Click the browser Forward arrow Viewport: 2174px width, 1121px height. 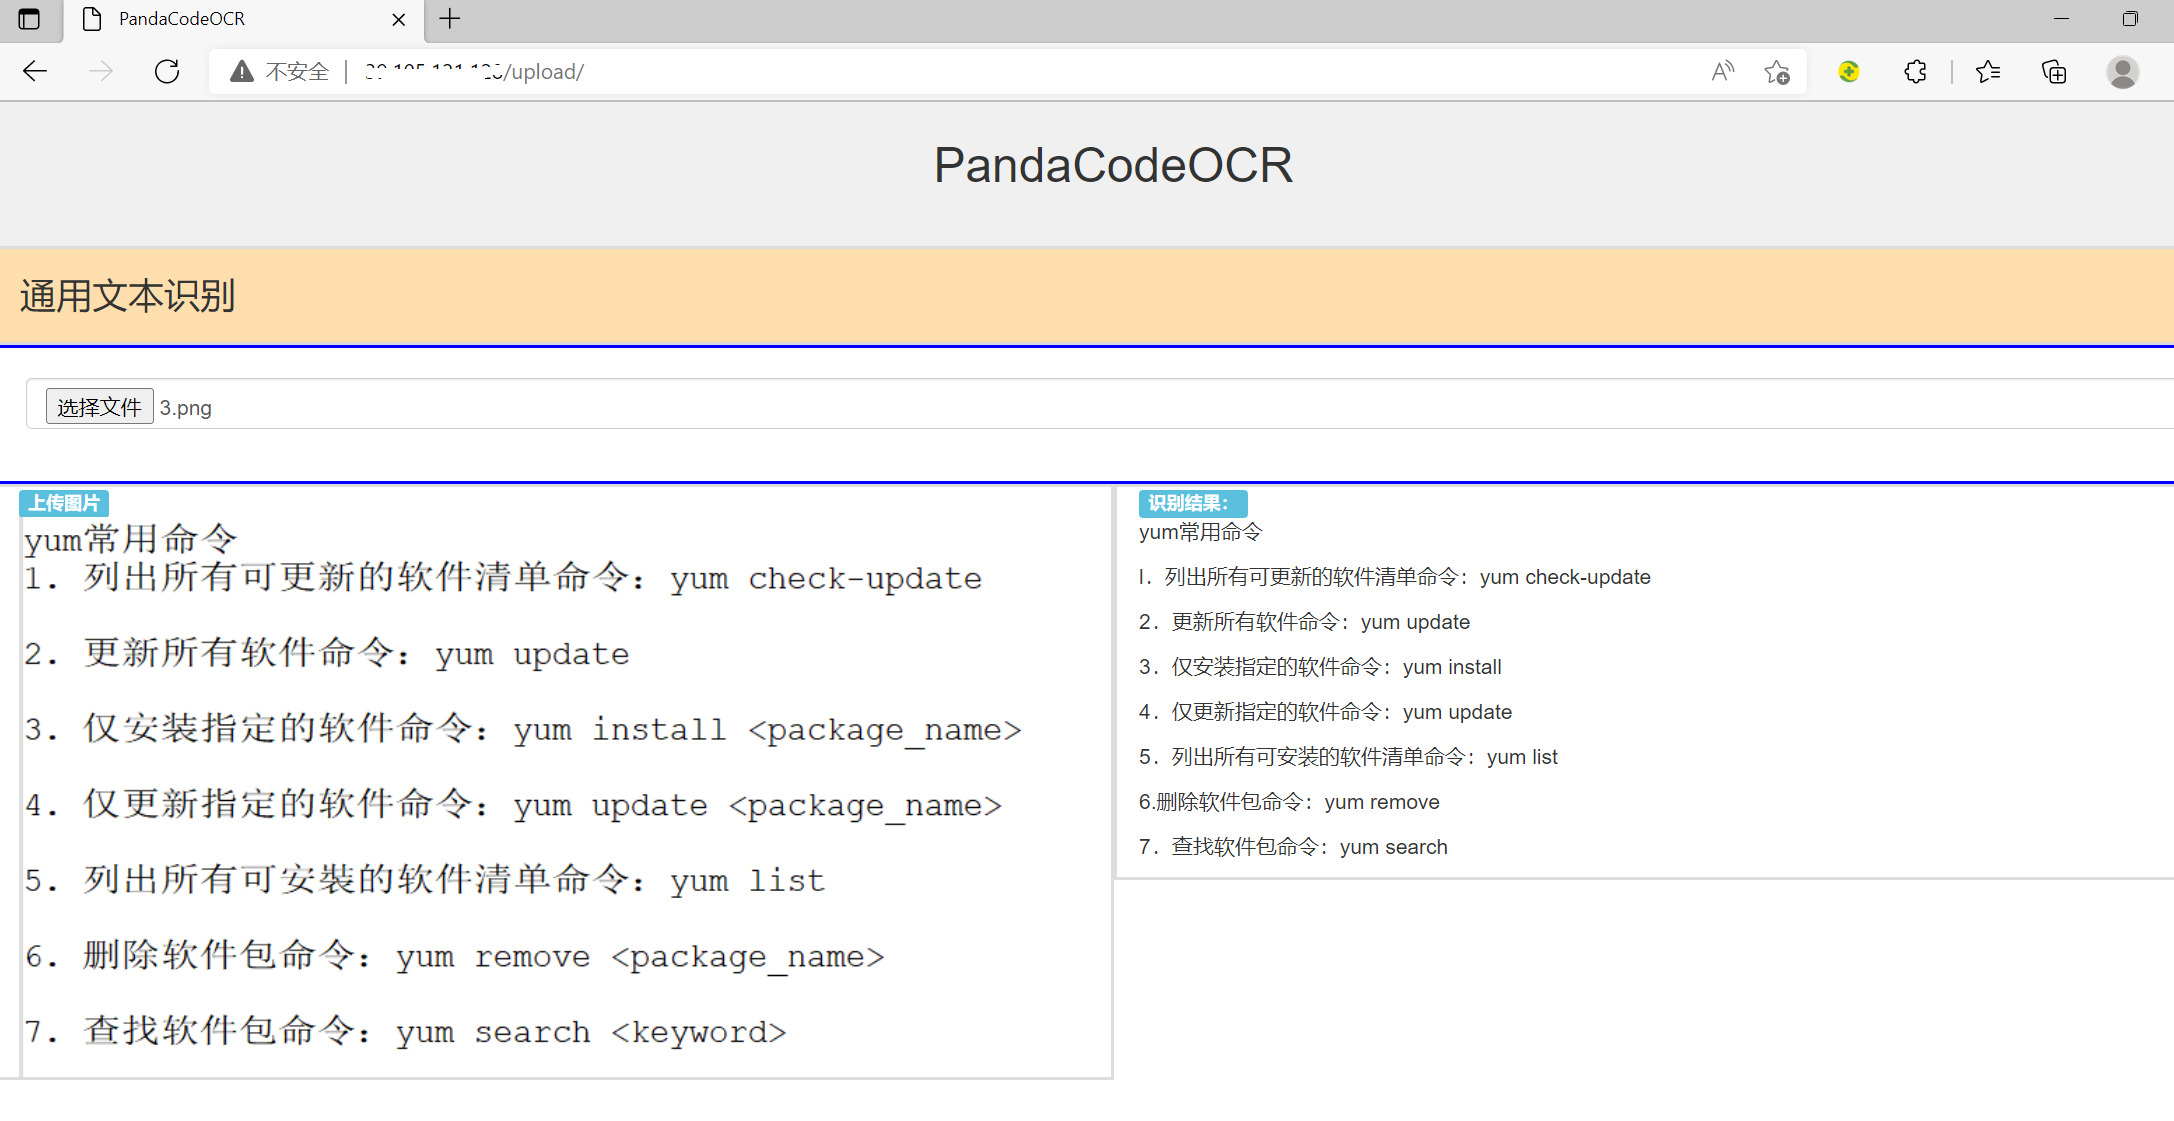[101, 71]
